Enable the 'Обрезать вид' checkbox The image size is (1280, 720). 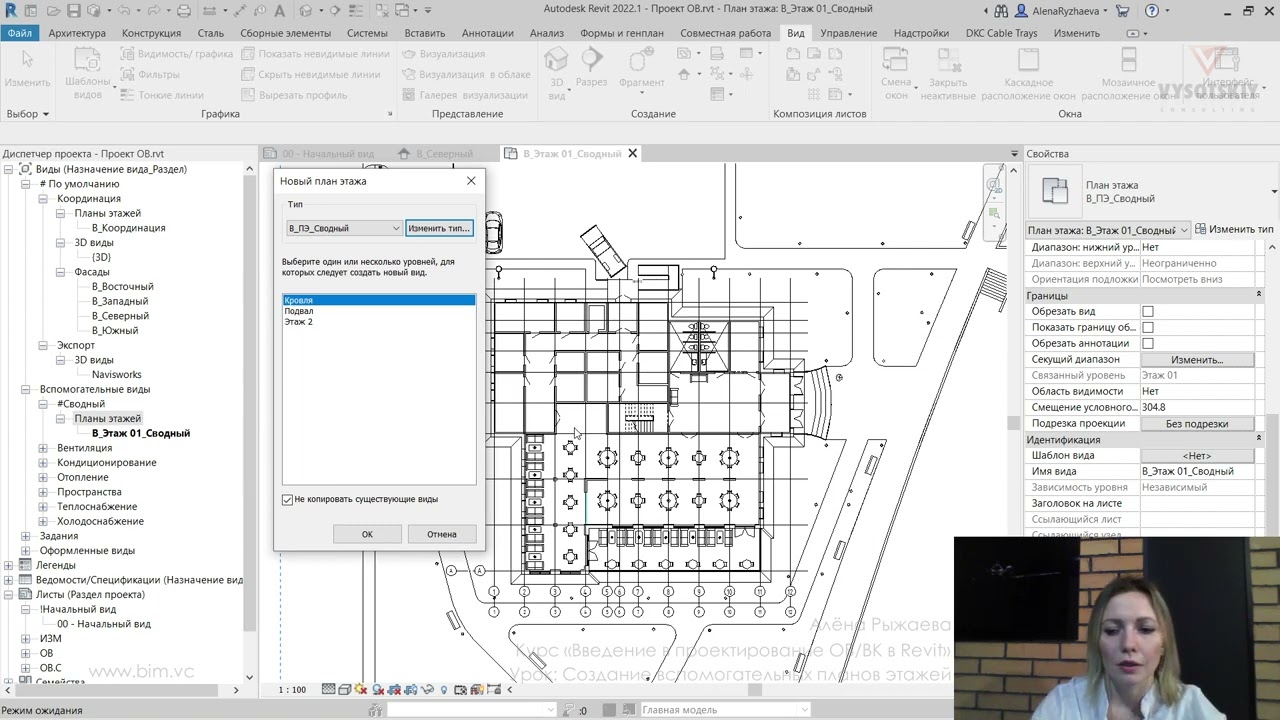click(1148, 311)
